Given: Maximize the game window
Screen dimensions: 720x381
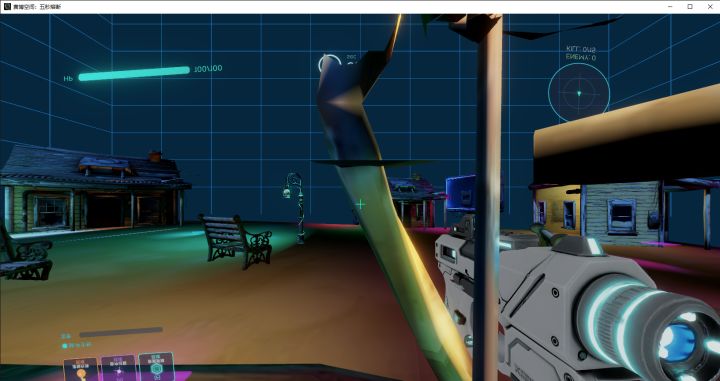Looking at the screenshot, I should coord(690,7).
